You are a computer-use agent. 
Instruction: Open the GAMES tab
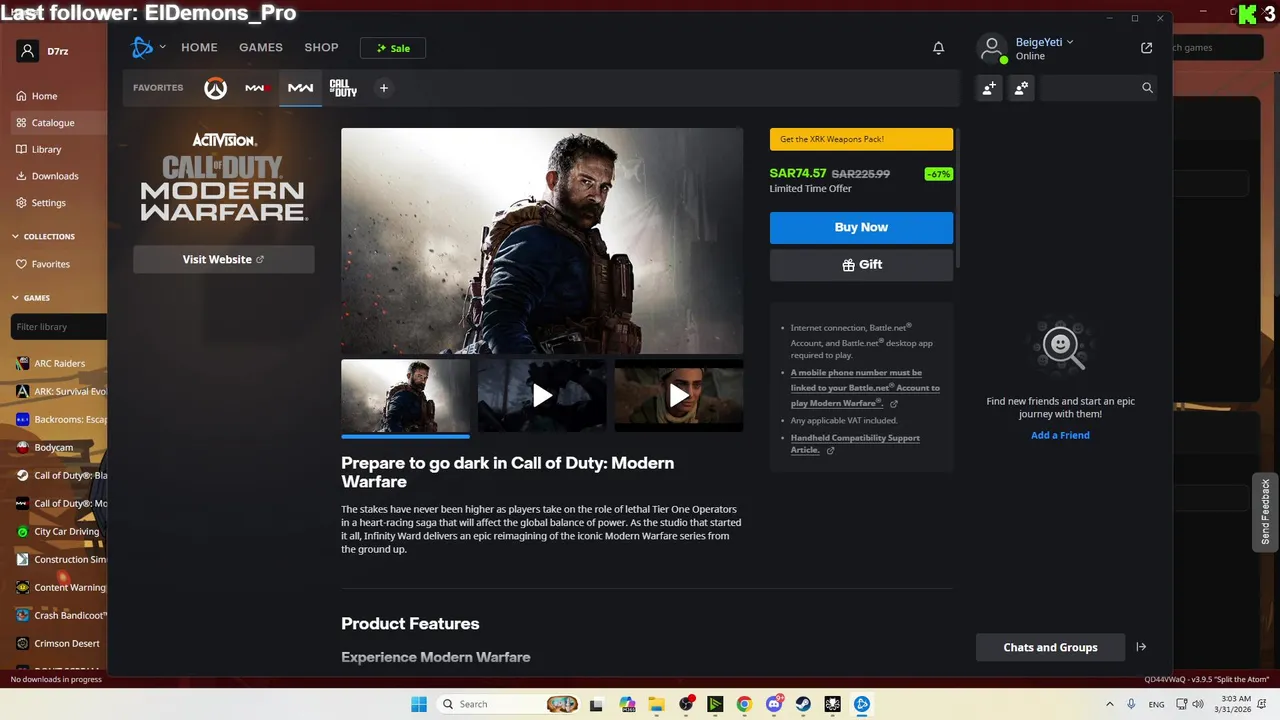pos(261,47)
